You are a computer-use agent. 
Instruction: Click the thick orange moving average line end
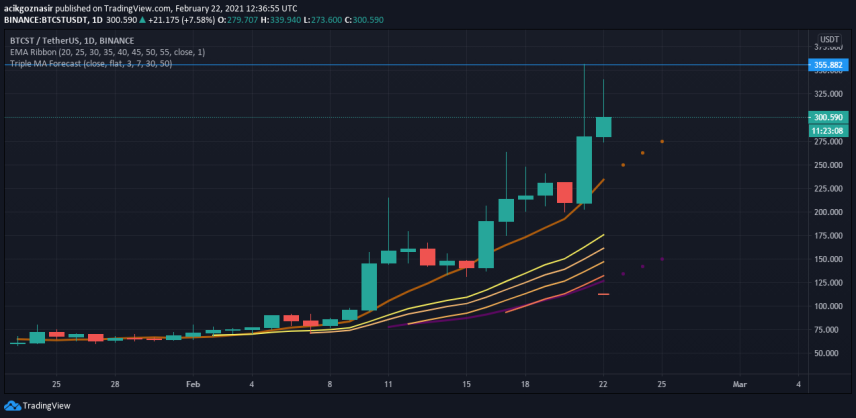(x=603, y=180)
